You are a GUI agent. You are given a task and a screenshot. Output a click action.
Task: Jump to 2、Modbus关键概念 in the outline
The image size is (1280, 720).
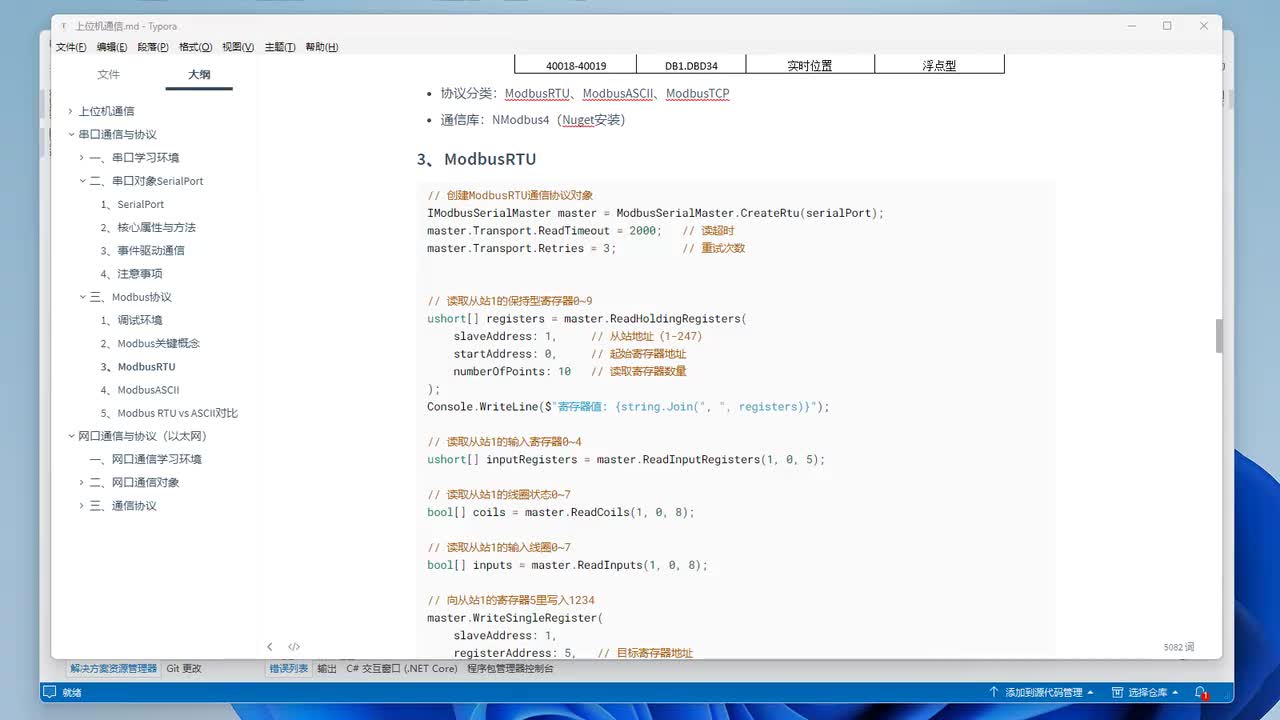150,343
